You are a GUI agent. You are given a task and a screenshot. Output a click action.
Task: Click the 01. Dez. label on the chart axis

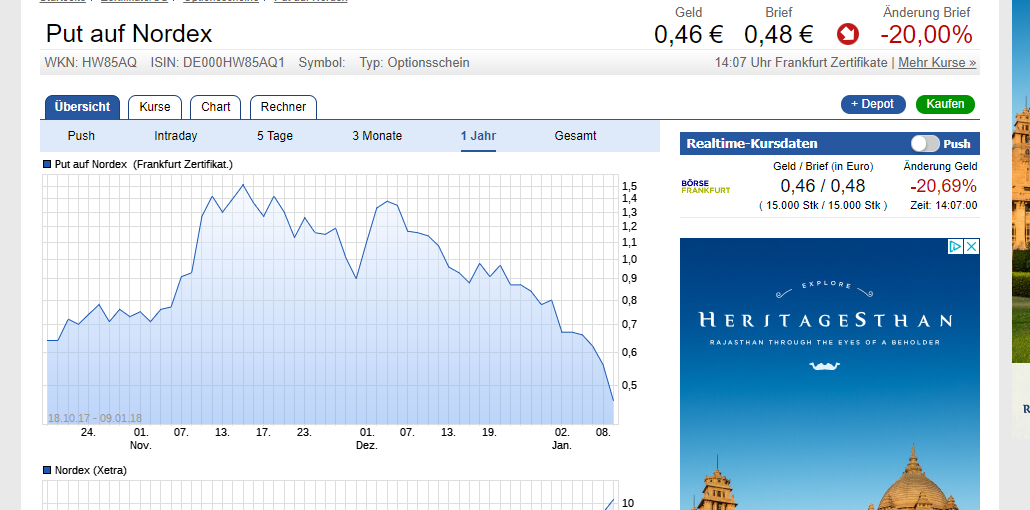[367, 438]
